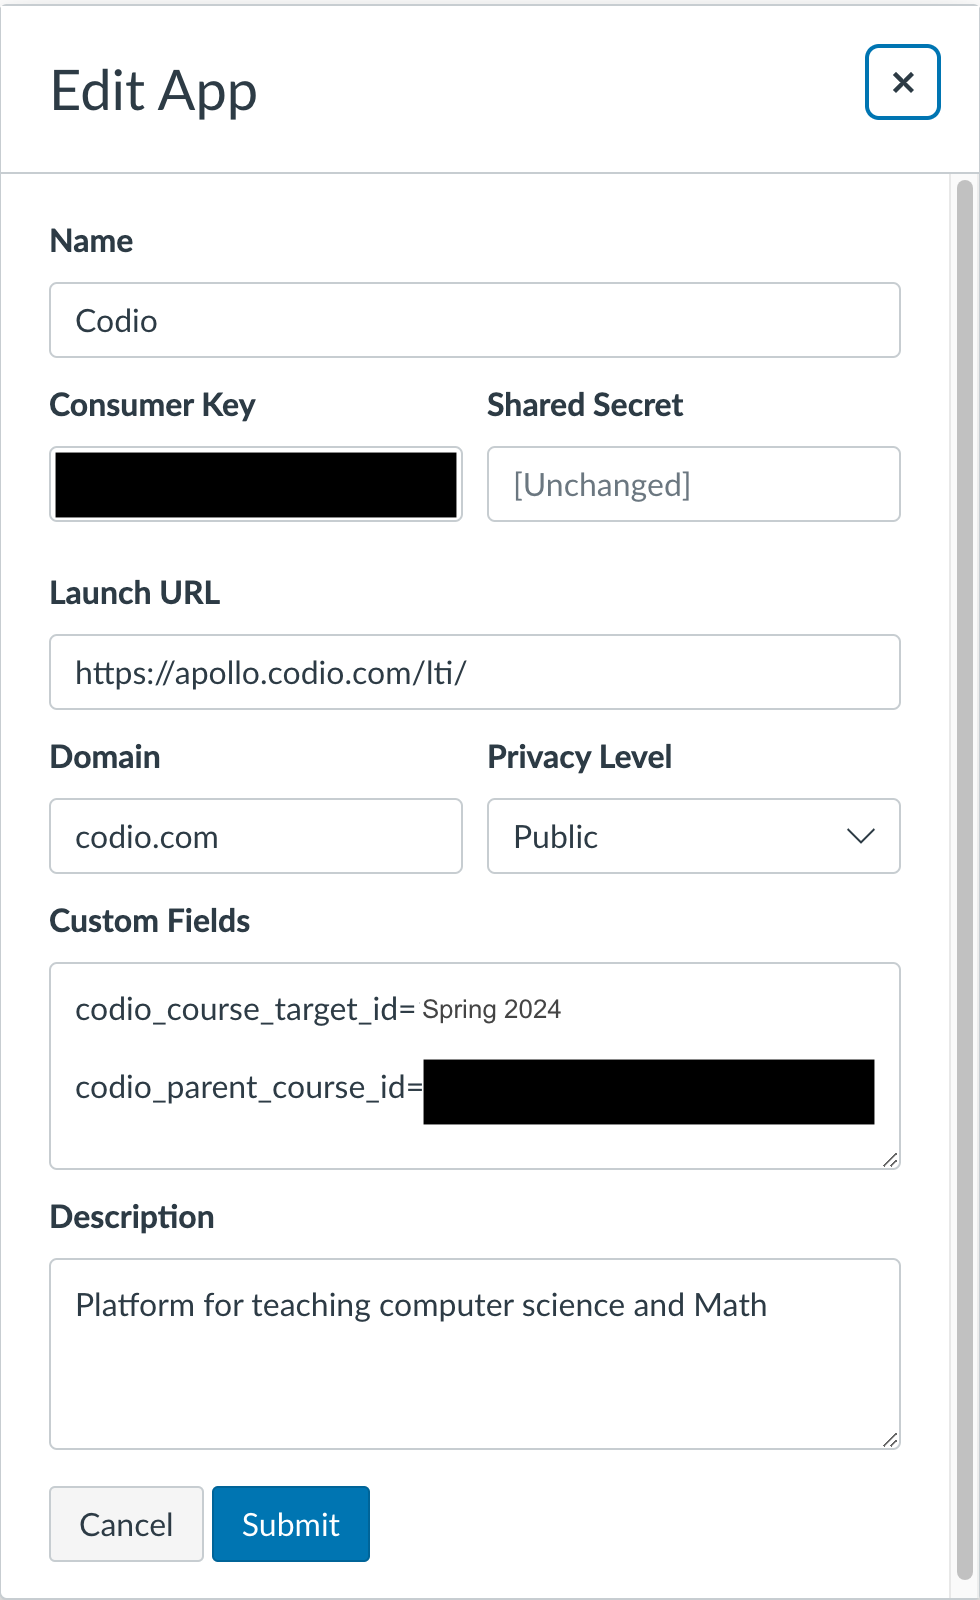Click the dialog's vertical scrollbar
Screen dimensions: 980x1600
pos(965,880)
